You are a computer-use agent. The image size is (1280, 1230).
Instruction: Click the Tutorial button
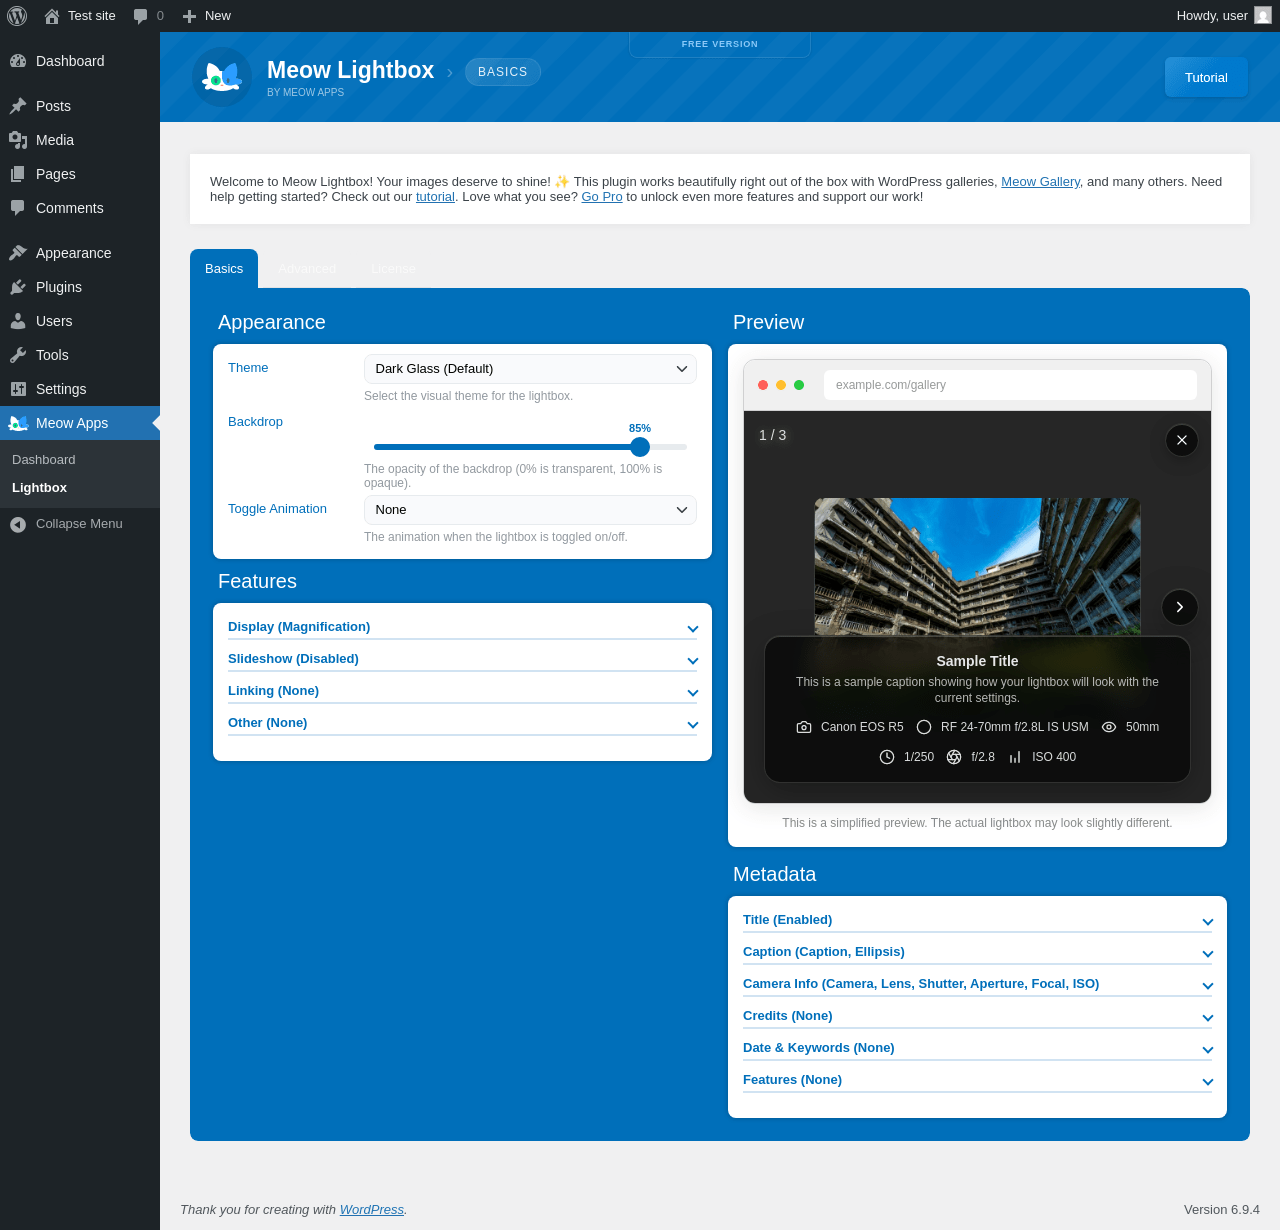[x=1206, y=77]
